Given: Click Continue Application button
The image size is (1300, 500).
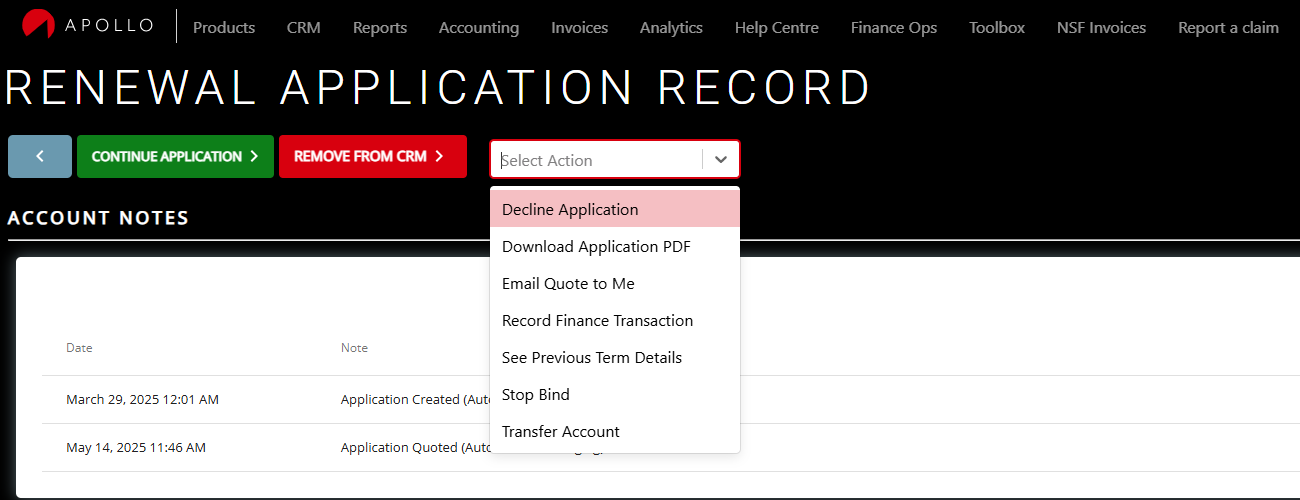Looking at the screenshot, I should click(x=175, y=157).
